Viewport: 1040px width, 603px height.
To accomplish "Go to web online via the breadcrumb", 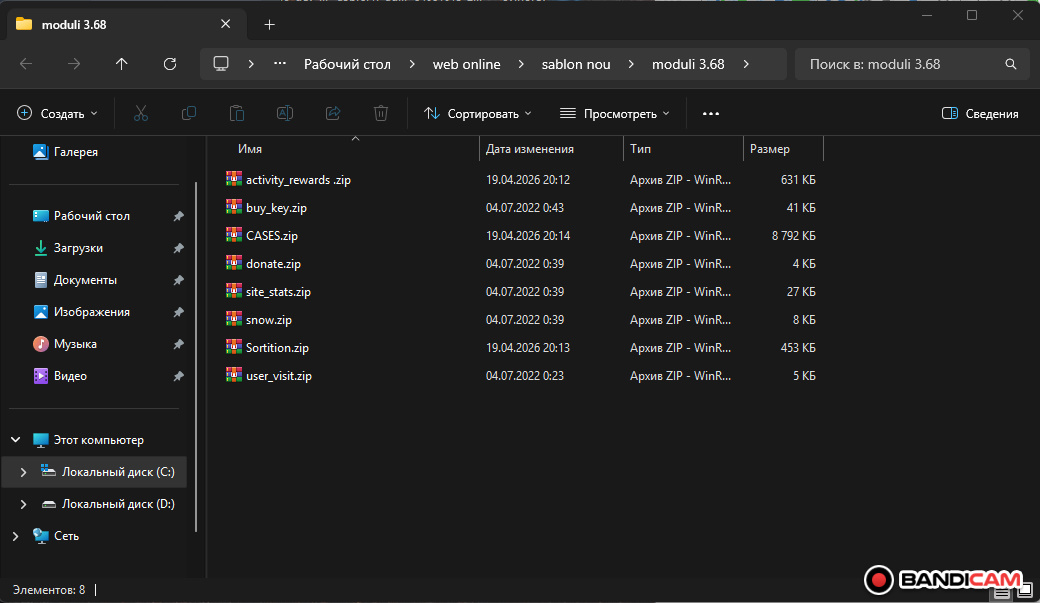I will pyautogui.click(x=466, y=64).
